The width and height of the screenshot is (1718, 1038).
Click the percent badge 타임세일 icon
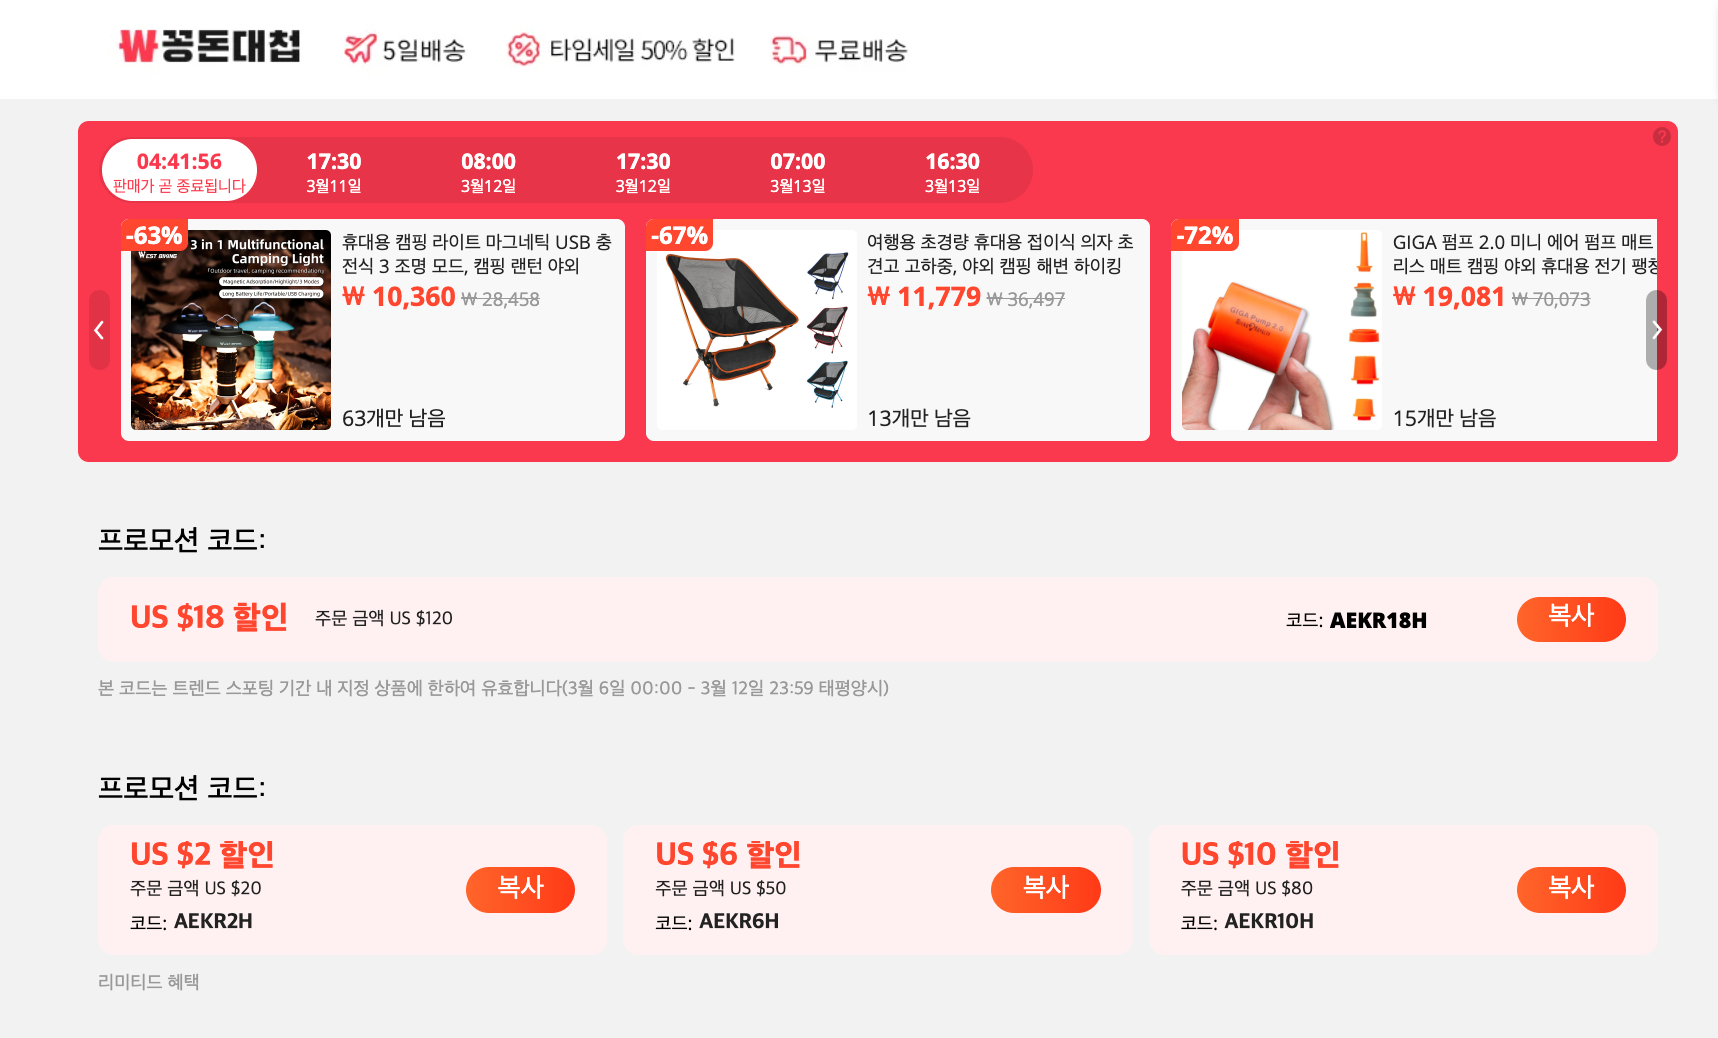pyautogui.click(x=523, y=49)
